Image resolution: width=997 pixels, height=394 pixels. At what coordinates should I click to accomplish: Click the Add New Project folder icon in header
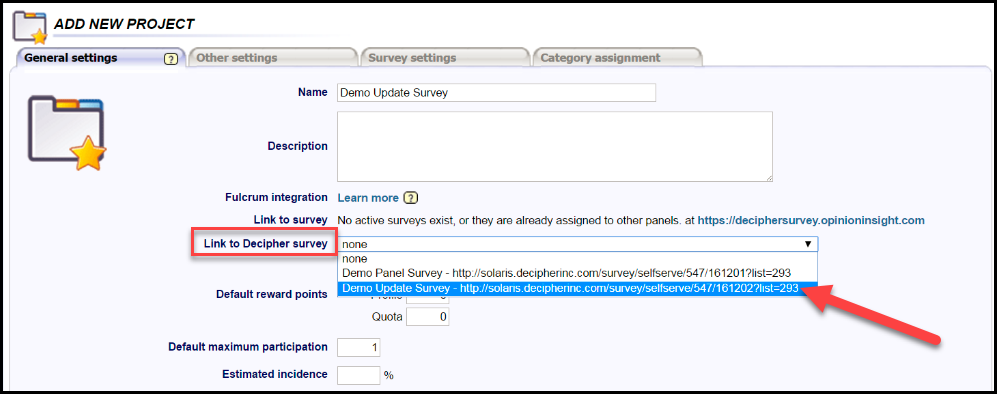[x=30, y=27]
